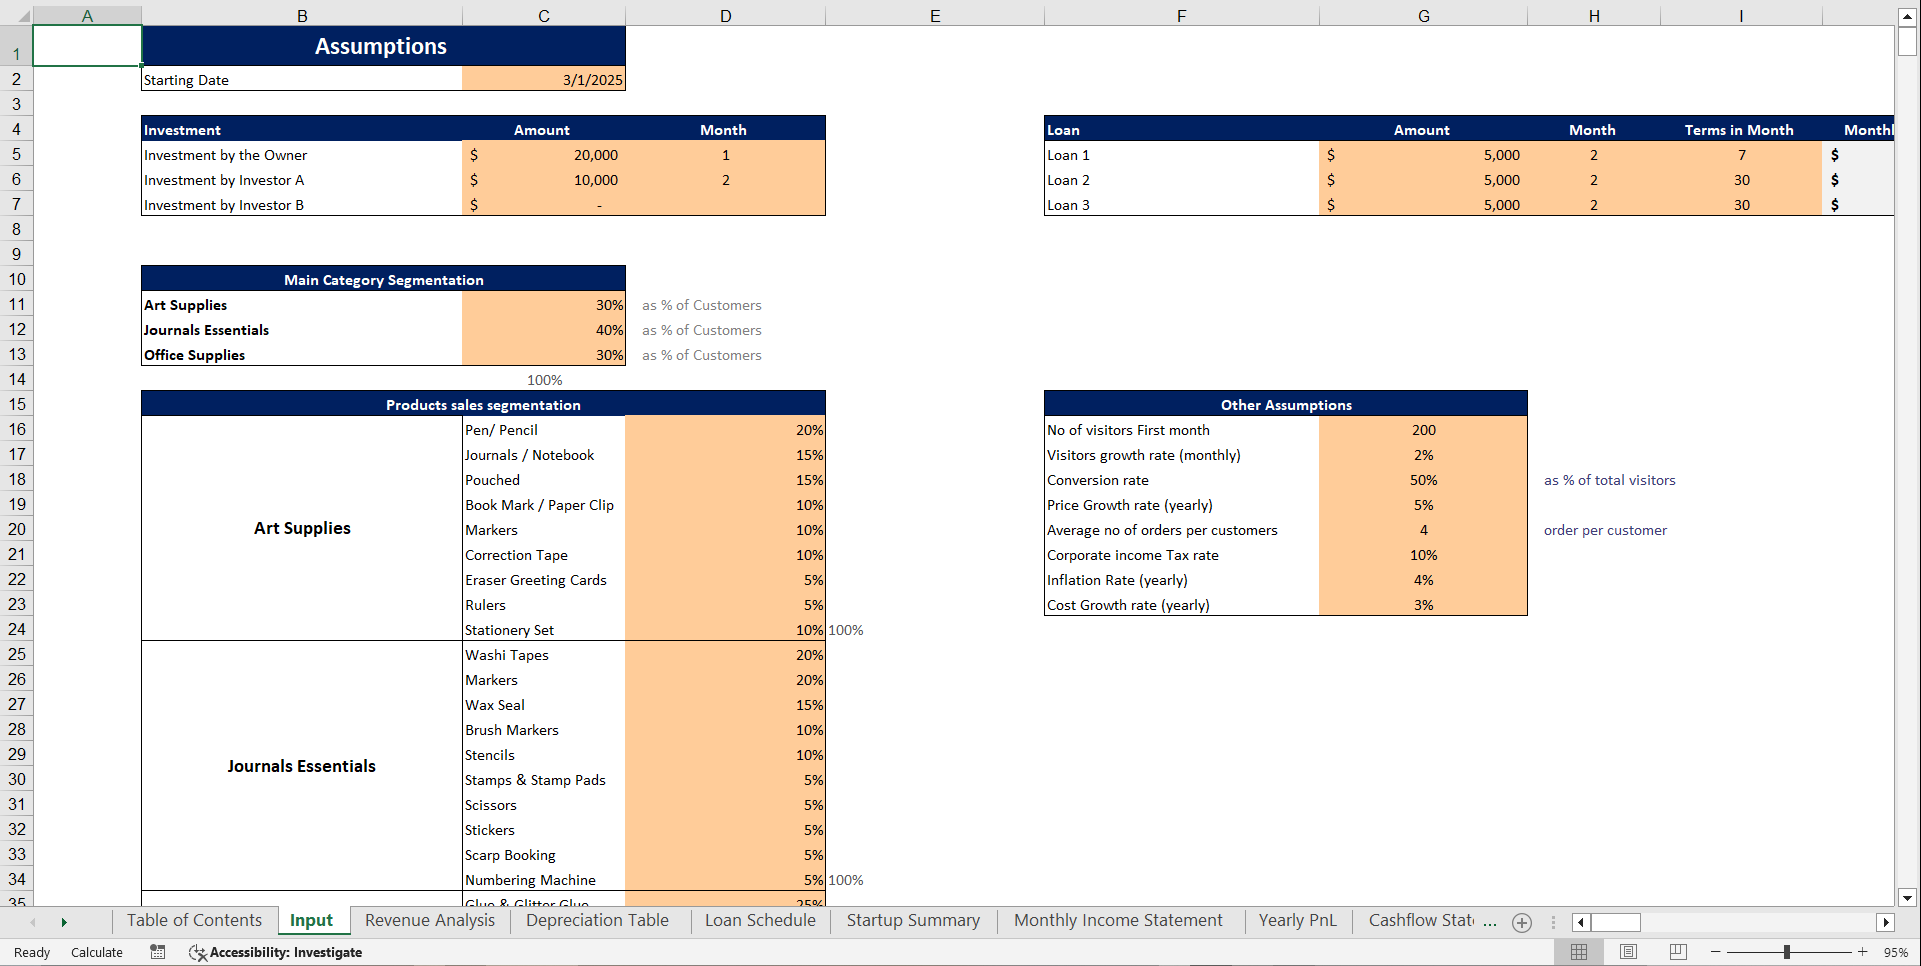Switch to the Monthly Income Statement sheet
1921x966 pixels.
point(1118,920)
